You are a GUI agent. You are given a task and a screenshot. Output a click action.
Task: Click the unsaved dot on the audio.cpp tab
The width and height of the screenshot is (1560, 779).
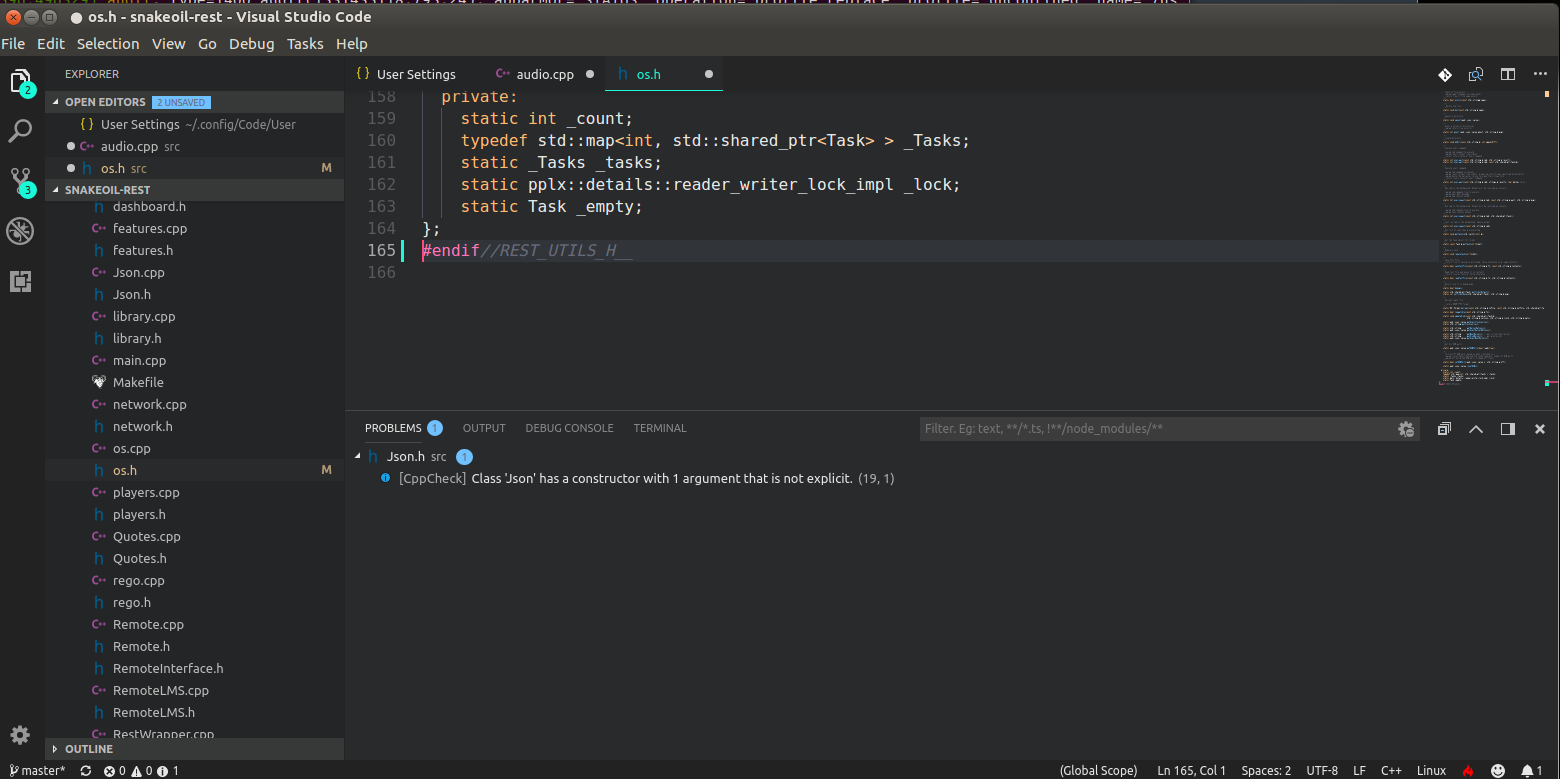click(590, 74)
